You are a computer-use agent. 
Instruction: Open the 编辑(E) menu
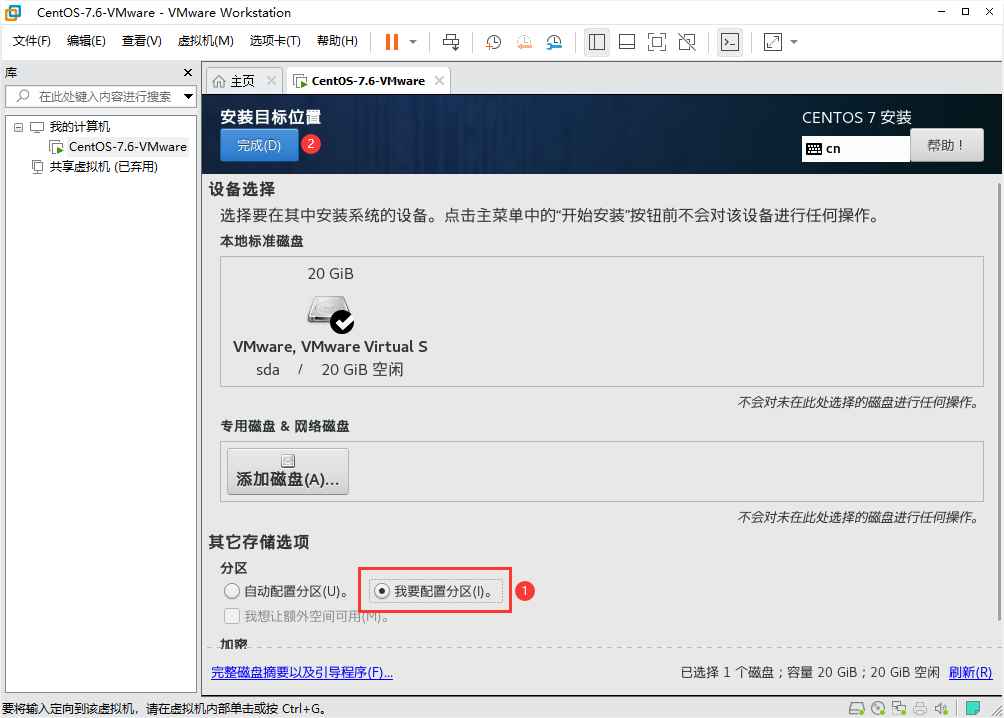coord(86,41)
